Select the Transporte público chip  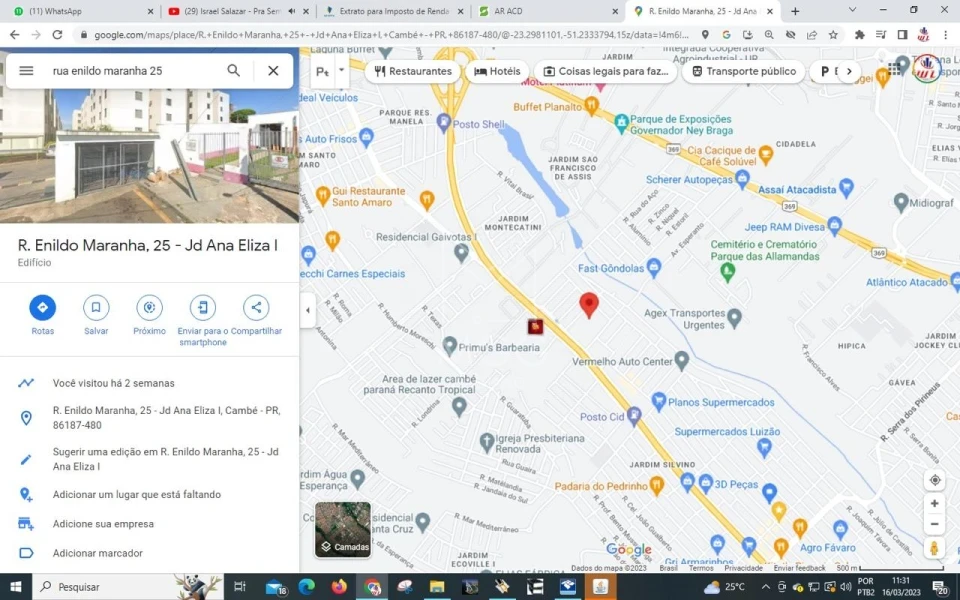(x=743, y=71)
